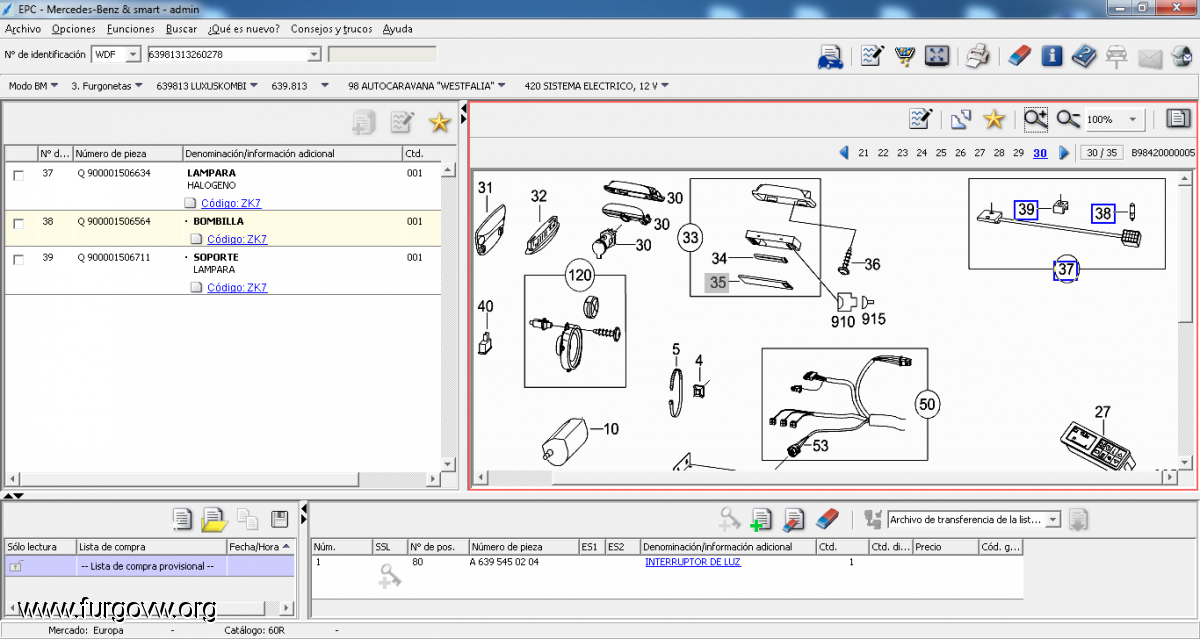This screenshot has height=639, width=1200.
Task: Tick the checkbox for BOMBILLA row 38
Action: click(19, 224)
